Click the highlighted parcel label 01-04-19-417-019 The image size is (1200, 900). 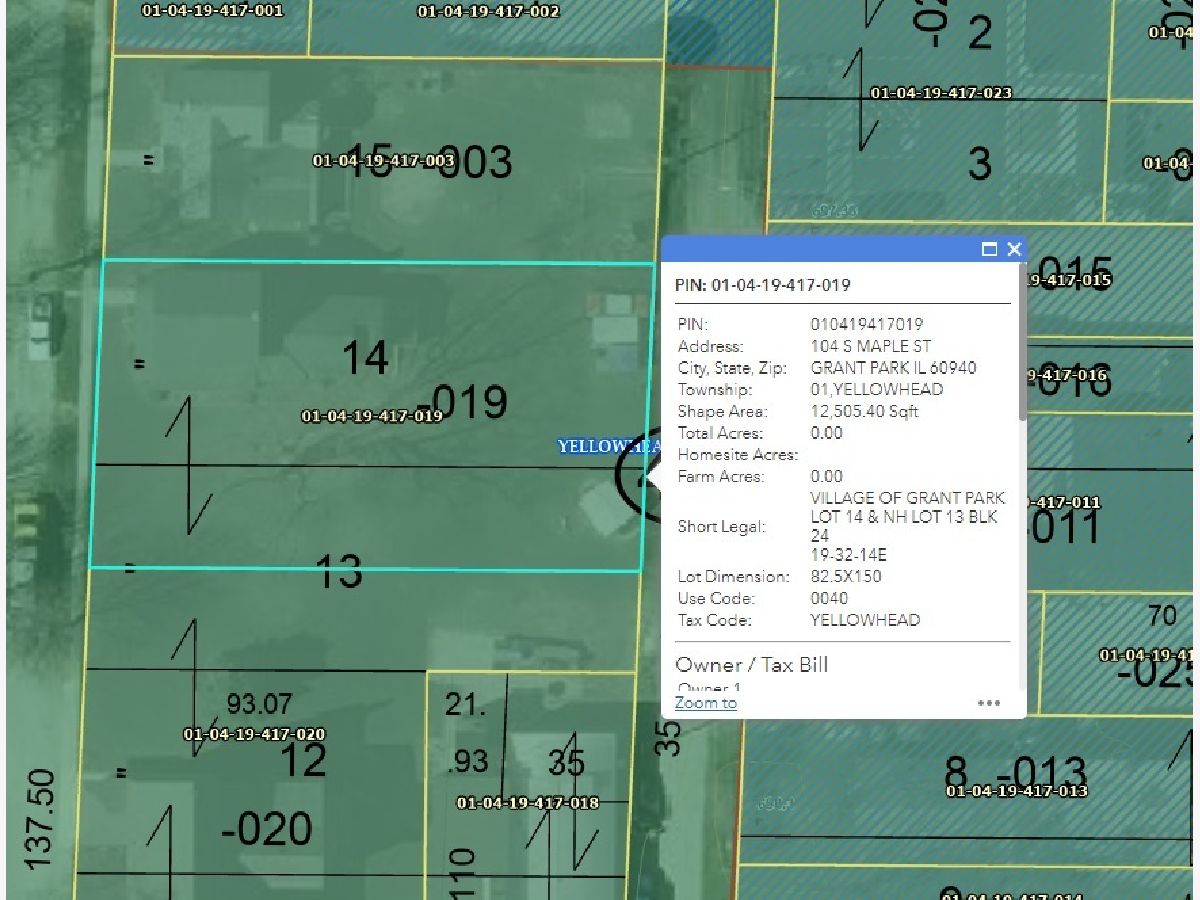[371, 416]
